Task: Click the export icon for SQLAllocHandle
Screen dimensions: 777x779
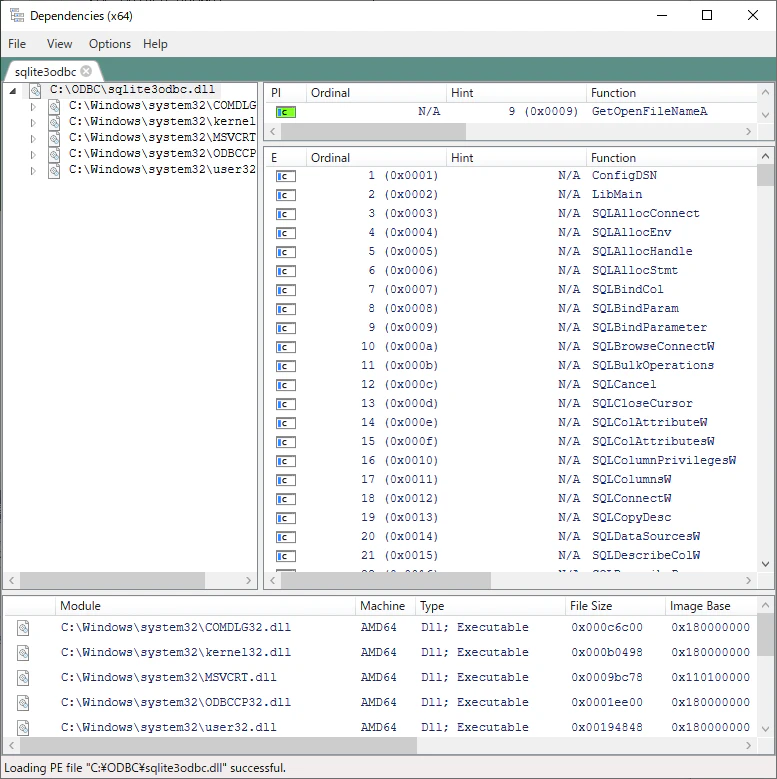Action: (x=286, y=252)
